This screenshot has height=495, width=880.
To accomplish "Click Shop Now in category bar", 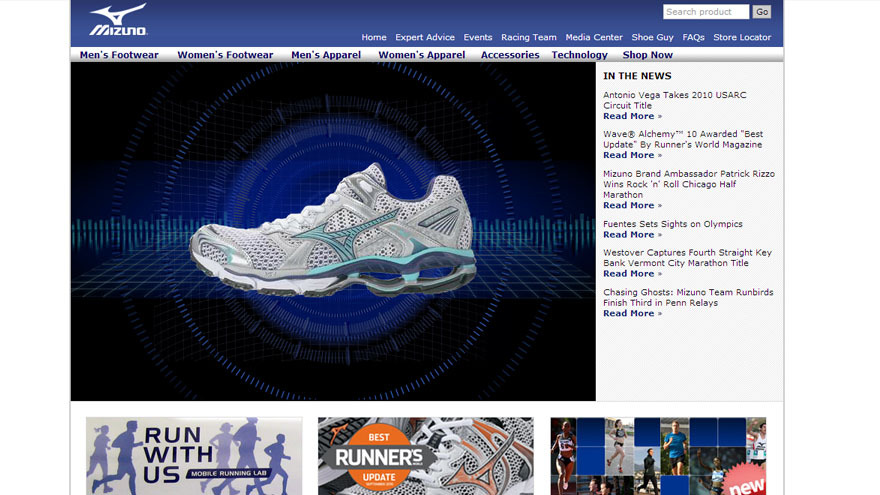I will pos(647,55).
